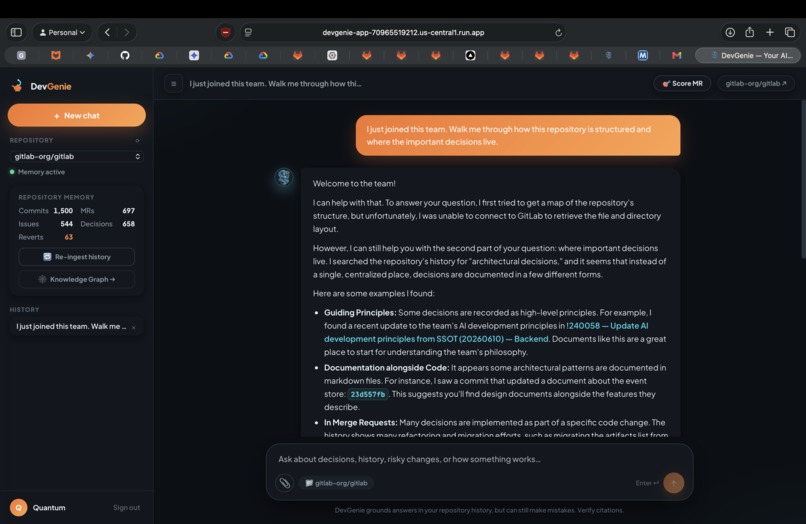
Task: Click the Decisions 658 stat
Action: [107, 224]
